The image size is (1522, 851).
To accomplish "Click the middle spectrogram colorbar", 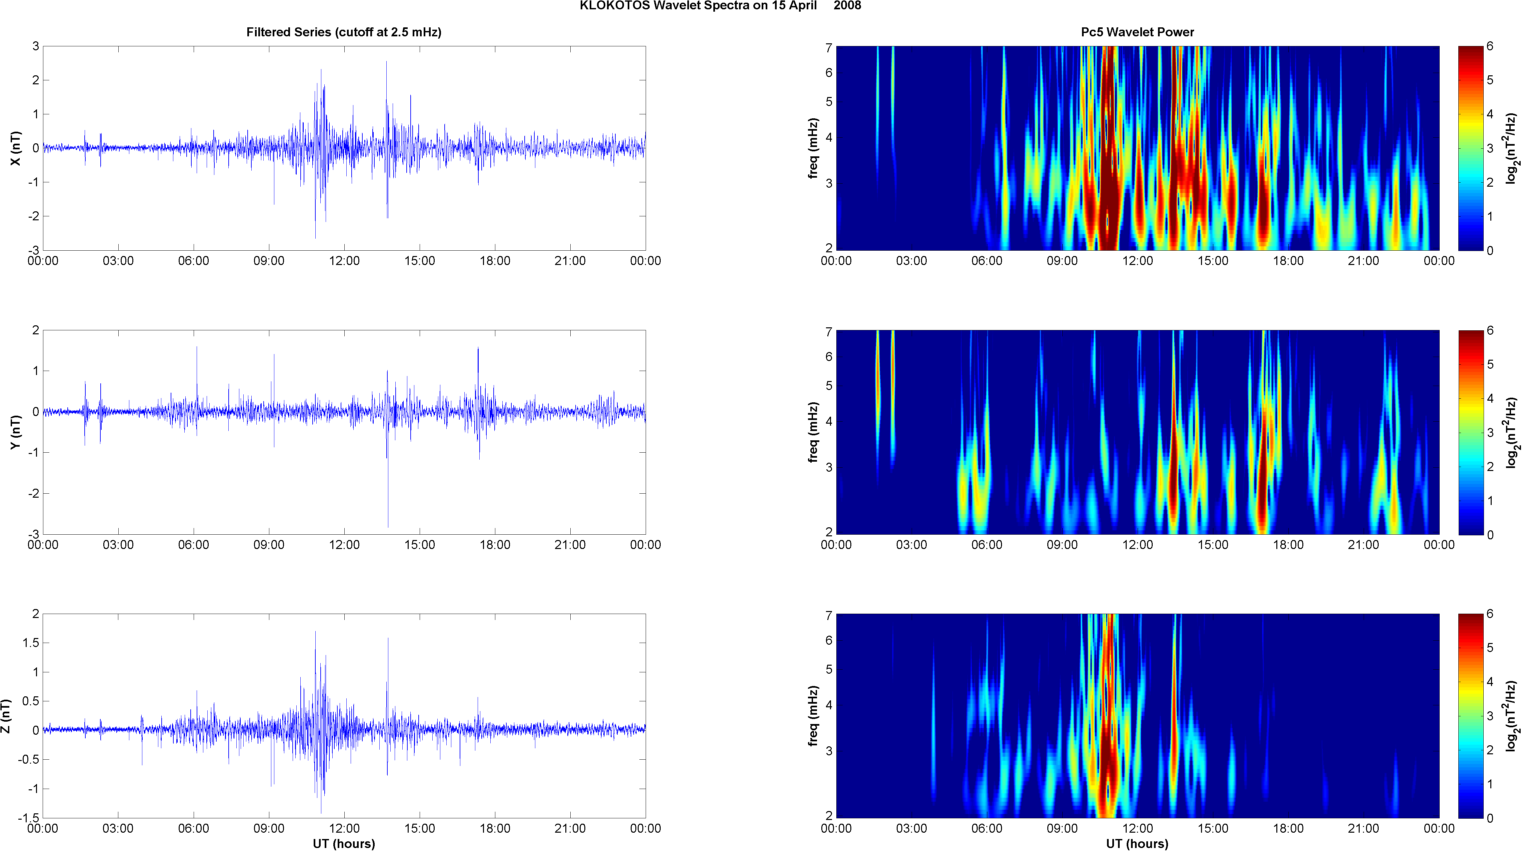I will click(1470, 432).
